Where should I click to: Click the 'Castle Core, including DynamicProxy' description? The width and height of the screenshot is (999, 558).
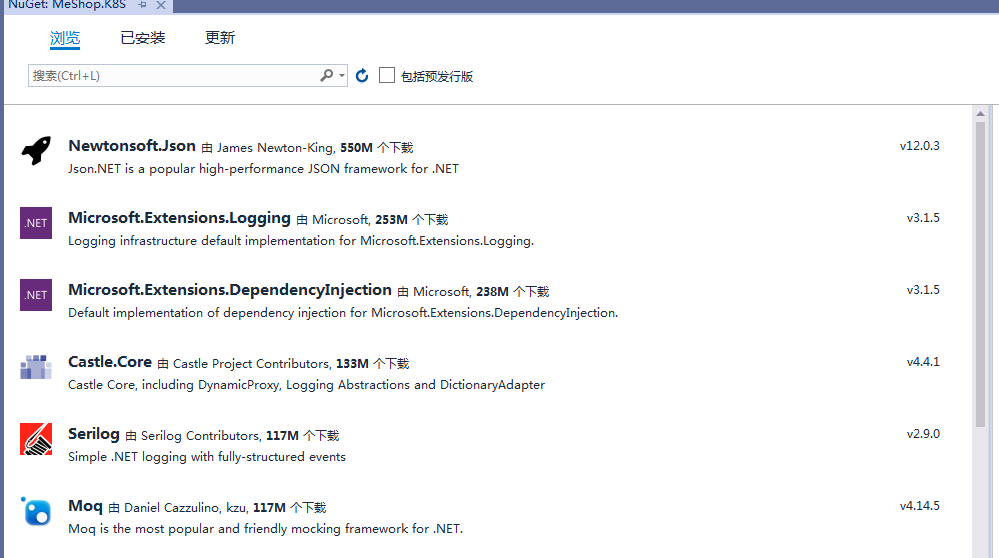306,385
